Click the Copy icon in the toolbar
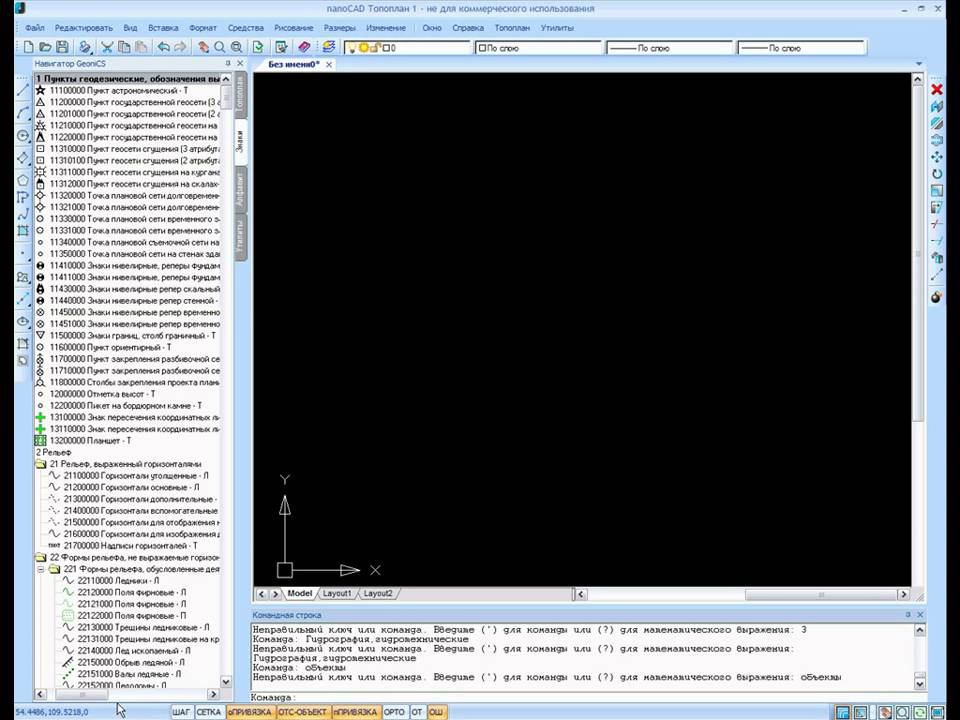Image resolution: width=960 pixels, height=720 pixels. tap(124, 47)
